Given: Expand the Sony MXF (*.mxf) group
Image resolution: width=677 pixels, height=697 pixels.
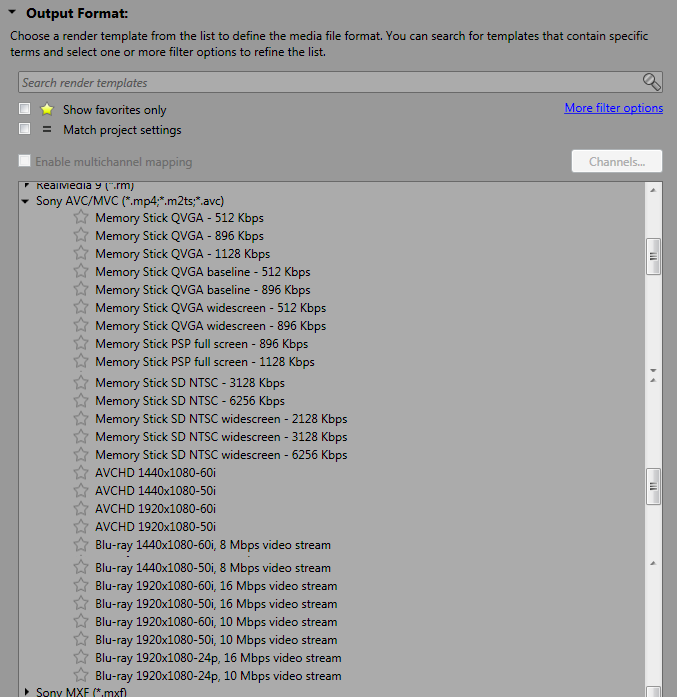Looking at the screenshot, I should [27, 692].
